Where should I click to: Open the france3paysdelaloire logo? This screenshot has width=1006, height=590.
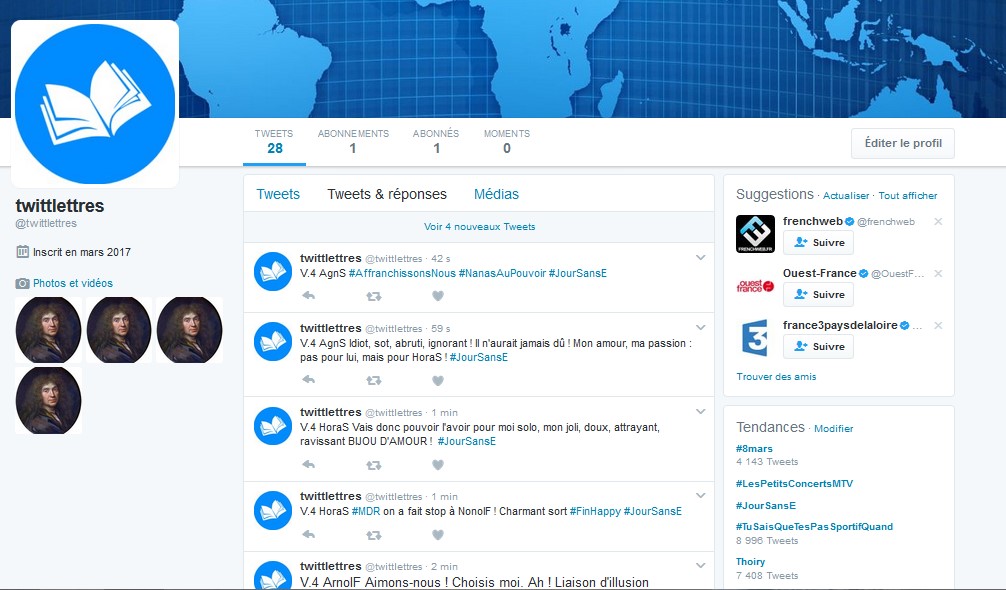[x=755, y=338]
